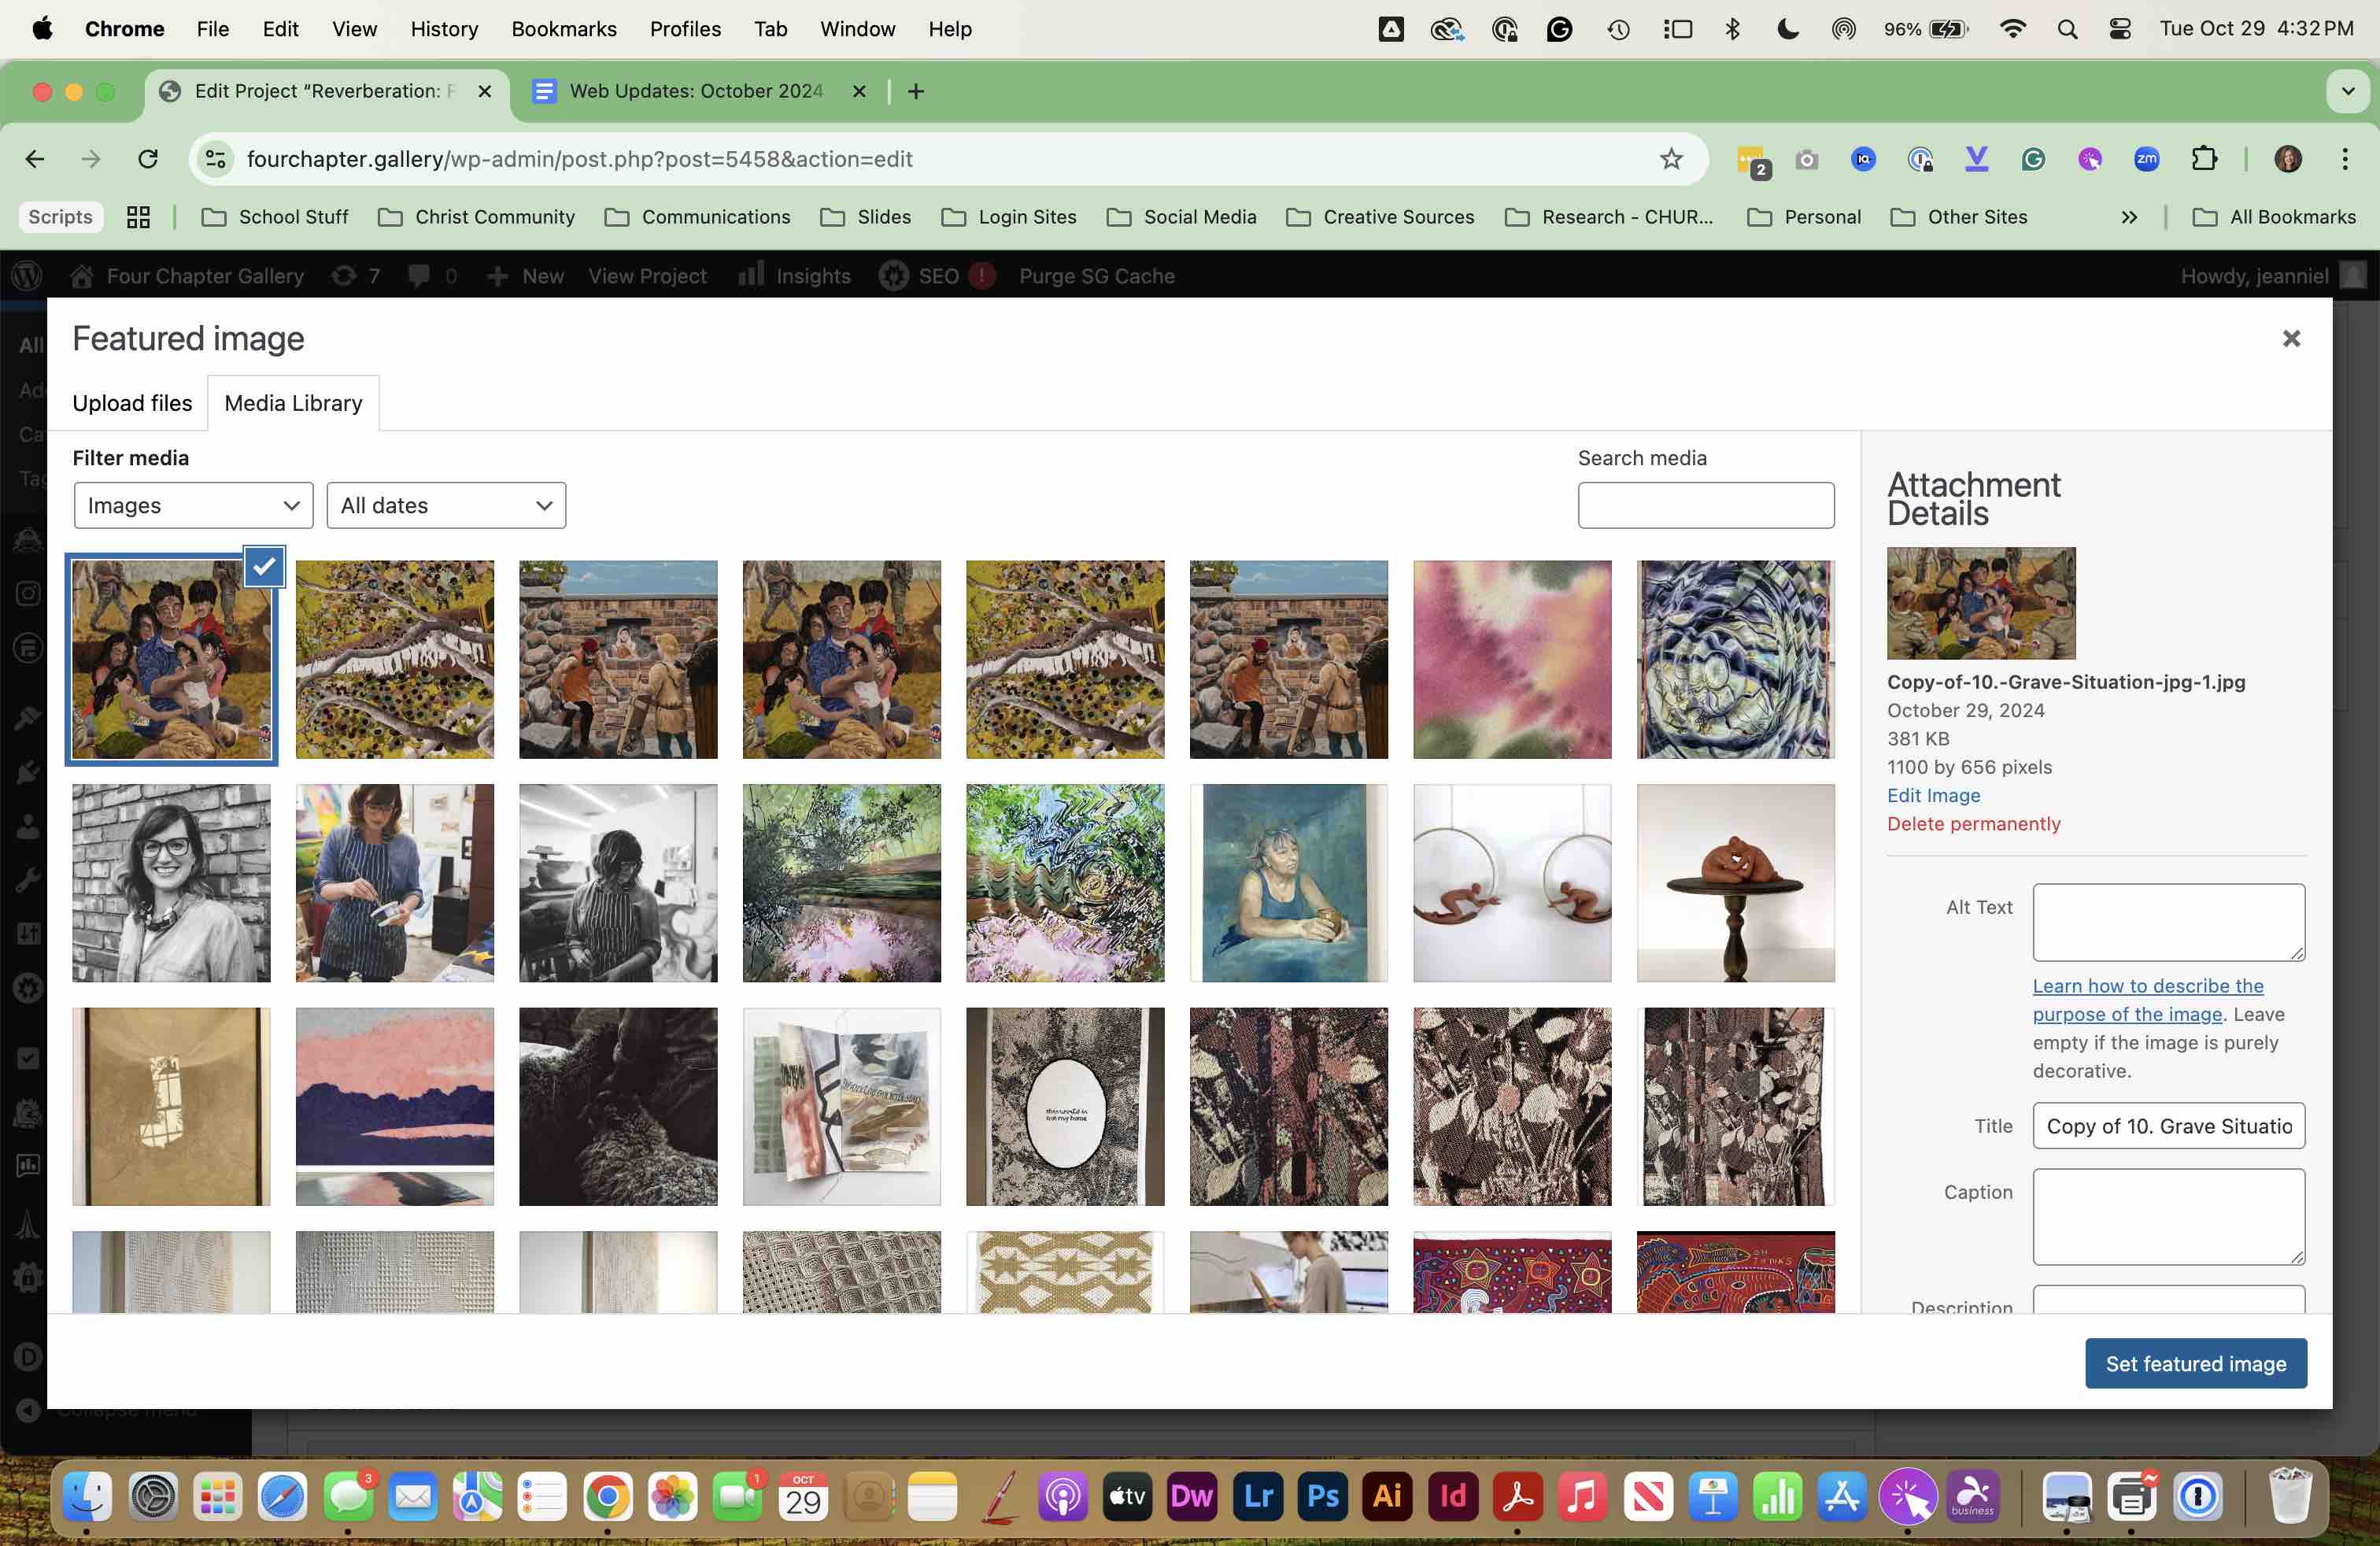Open the Login Sites bookmark folder
The height and width of the screenshot is (1546, 2380).
[x=1009, y=217]
